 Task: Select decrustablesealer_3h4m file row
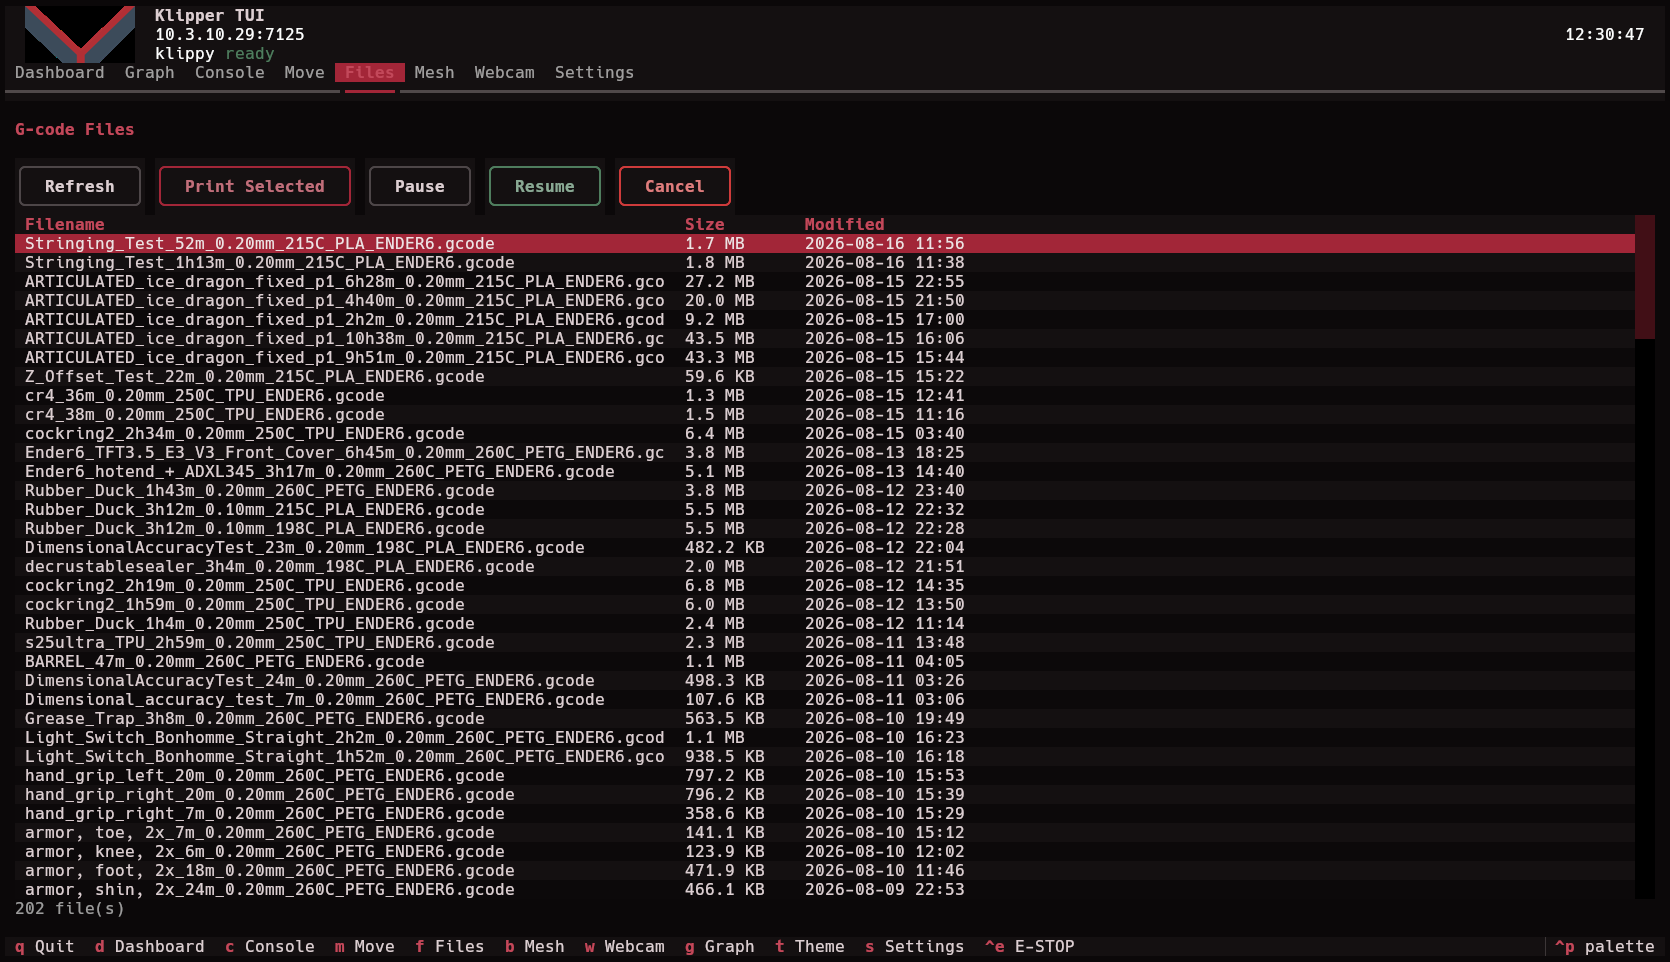point(825,567)
